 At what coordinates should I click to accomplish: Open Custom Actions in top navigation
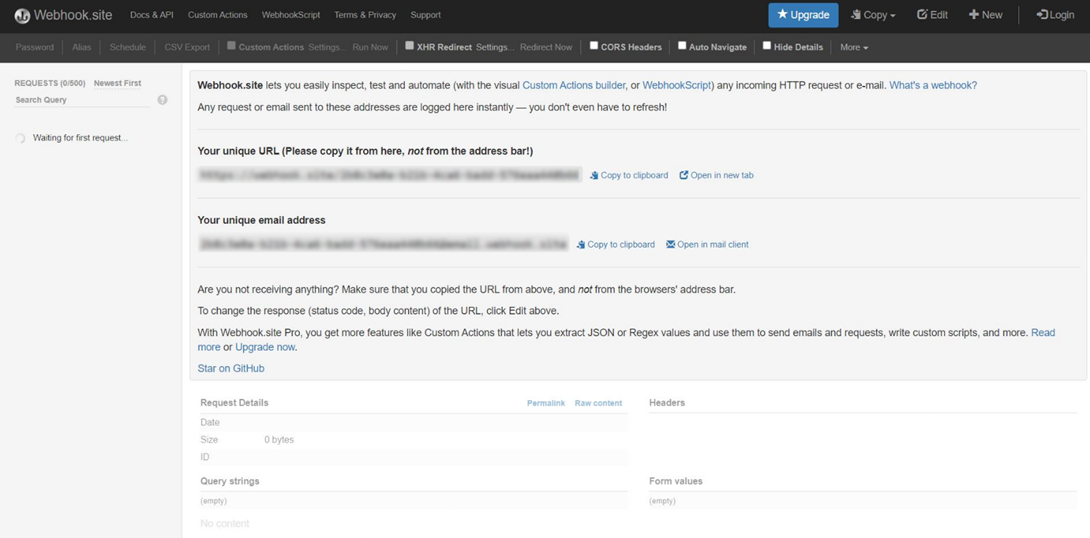click(218, 15)
